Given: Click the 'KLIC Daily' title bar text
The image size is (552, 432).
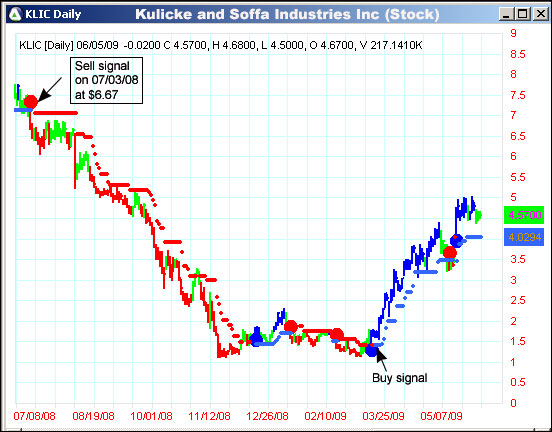Looking at the screenshot, I should pos(53,14).
